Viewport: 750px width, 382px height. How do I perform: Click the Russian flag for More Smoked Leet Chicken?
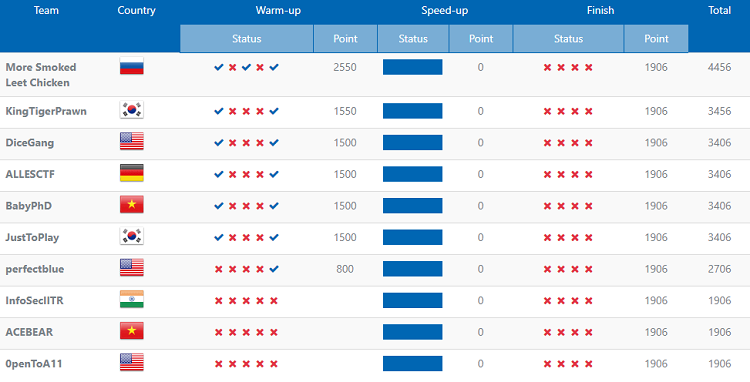(132, 66)
